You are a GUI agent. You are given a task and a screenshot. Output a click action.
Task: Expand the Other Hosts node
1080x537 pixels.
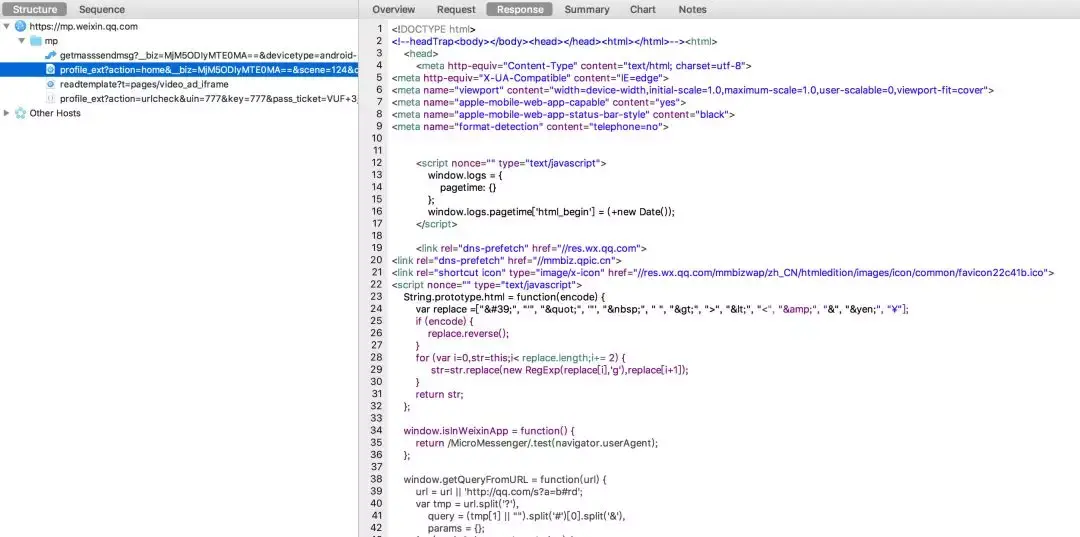(x=6, y=113)
